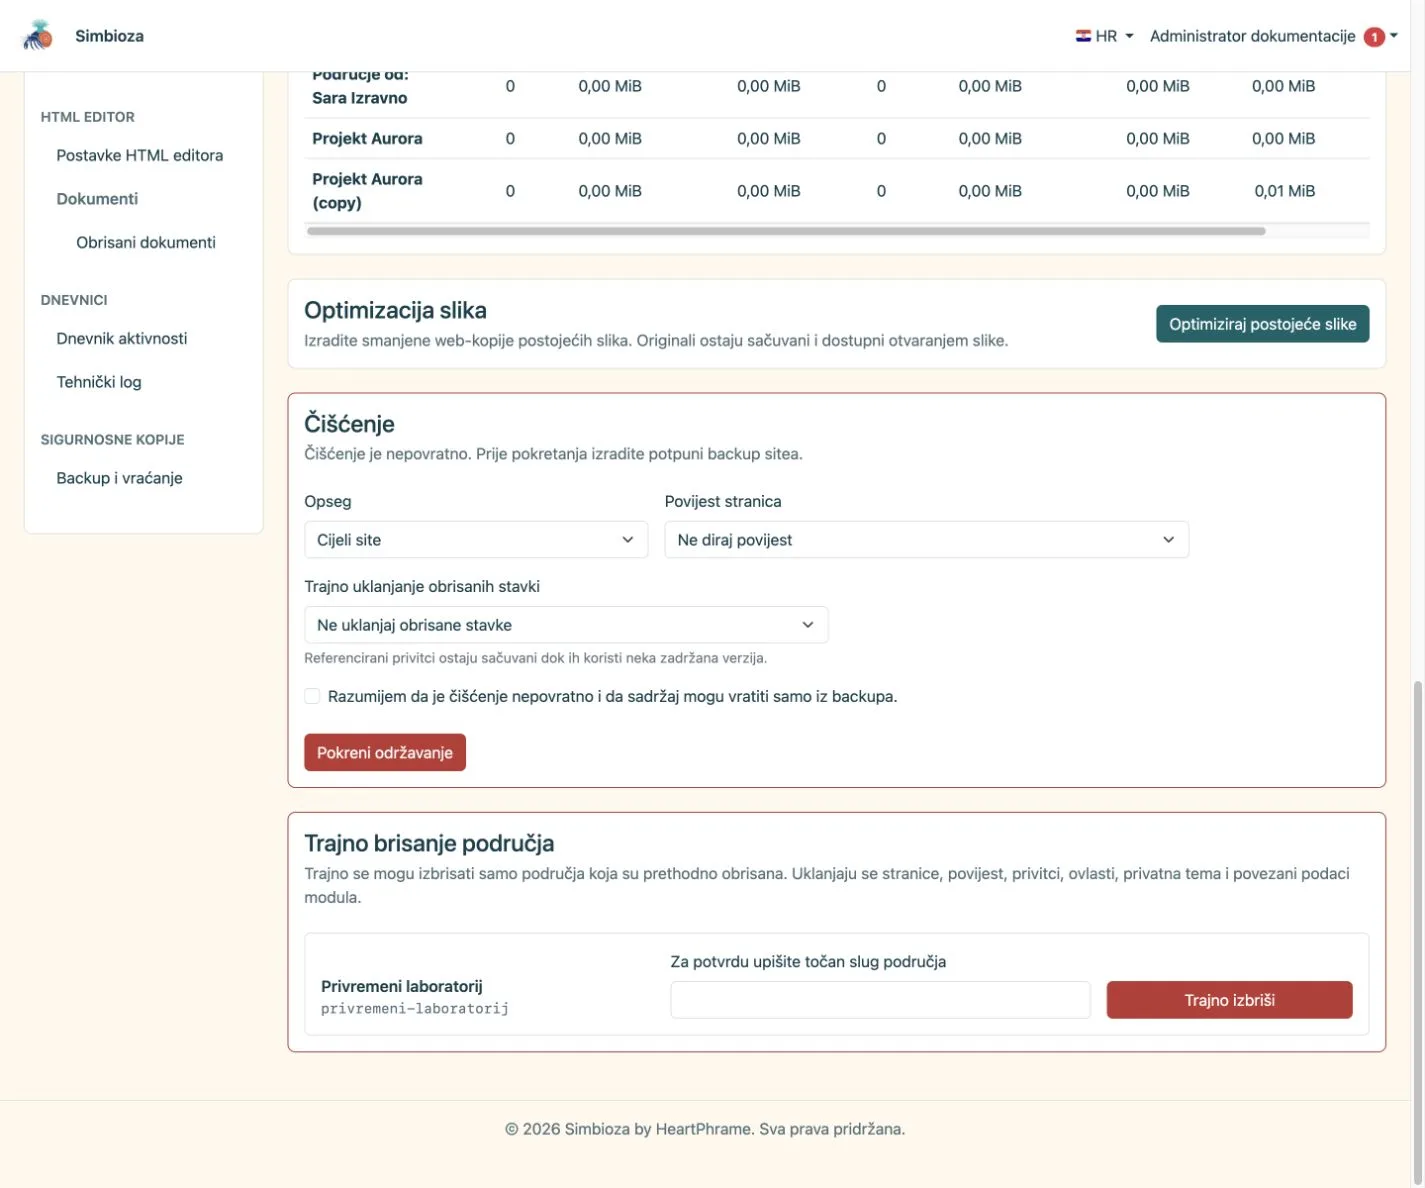The height and width of the screenshot is (1188, 1425).
Task: Click the Croatian flag language icon
Action: click(1083, 36)
